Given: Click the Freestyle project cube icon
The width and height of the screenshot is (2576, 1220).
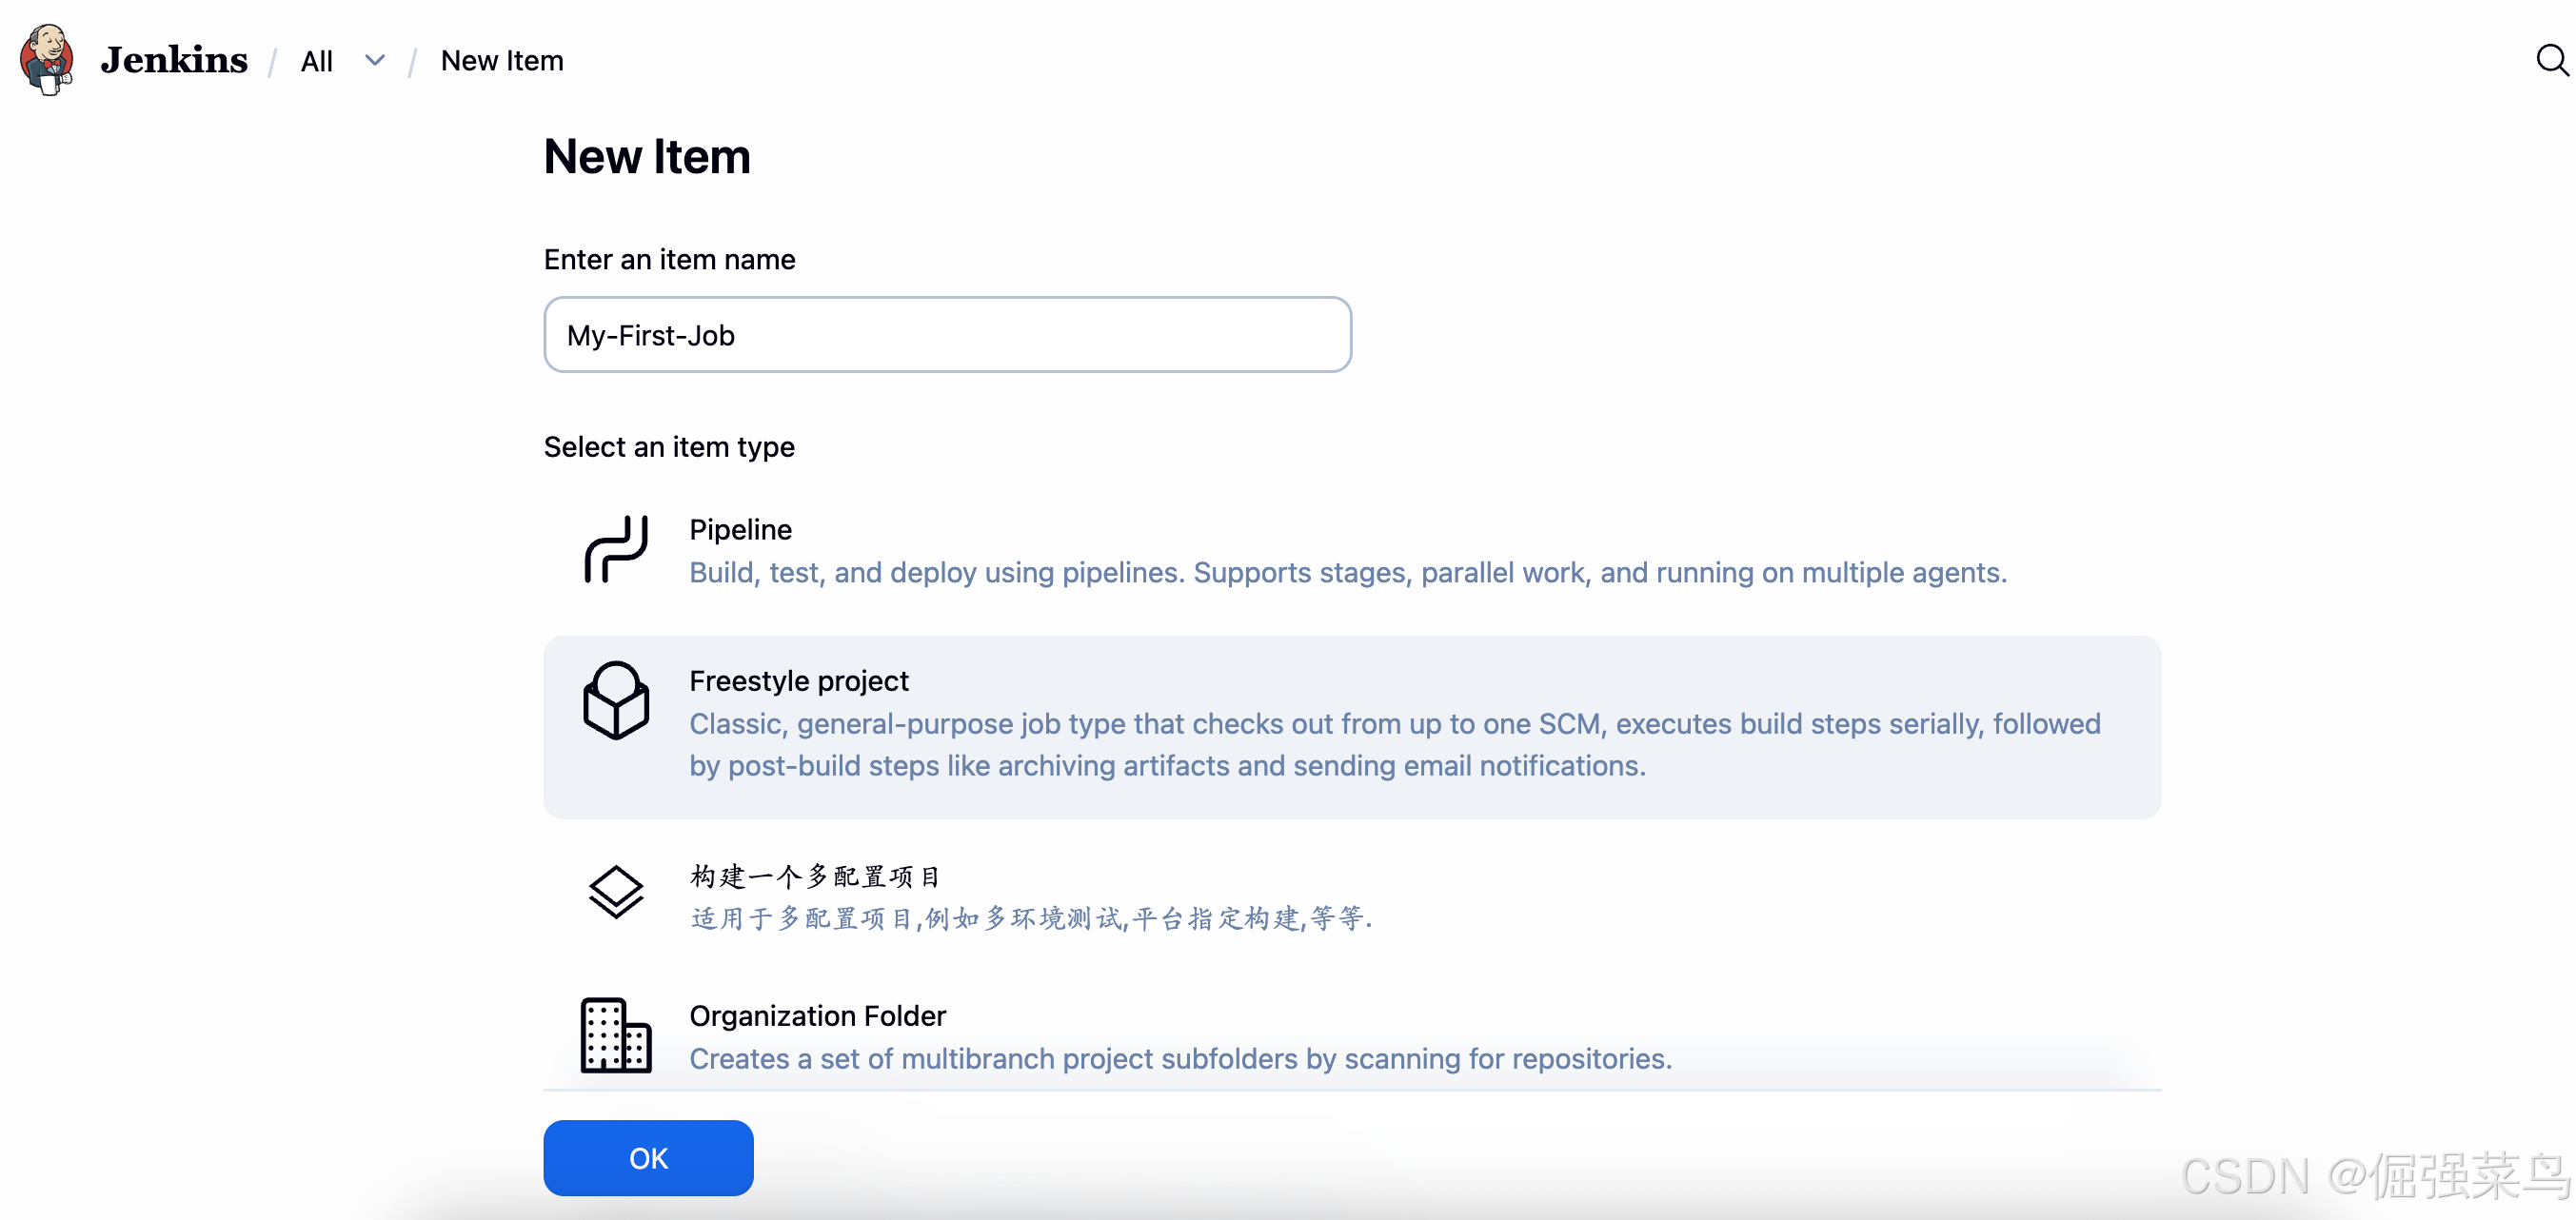Looking at the screenshot, I should coord(616,701).
